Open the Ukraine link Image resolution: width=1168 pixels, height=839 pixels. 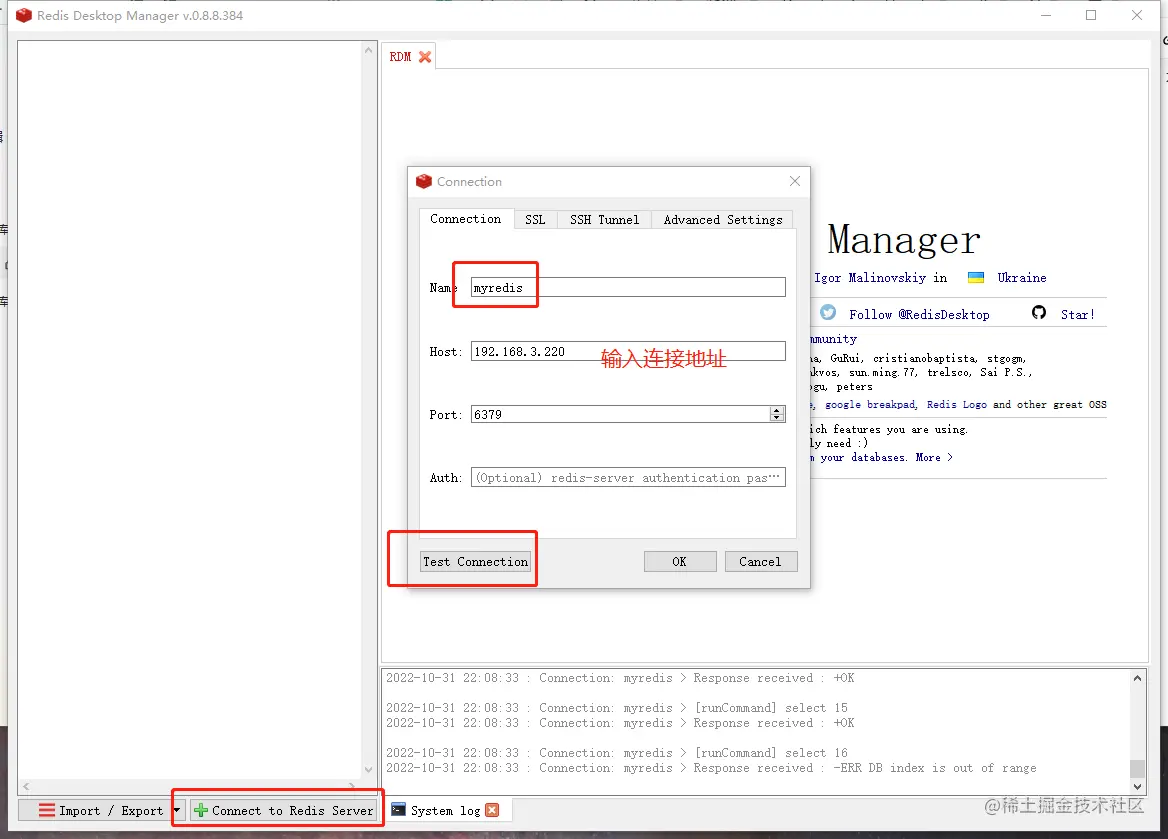click(1021, 278)
